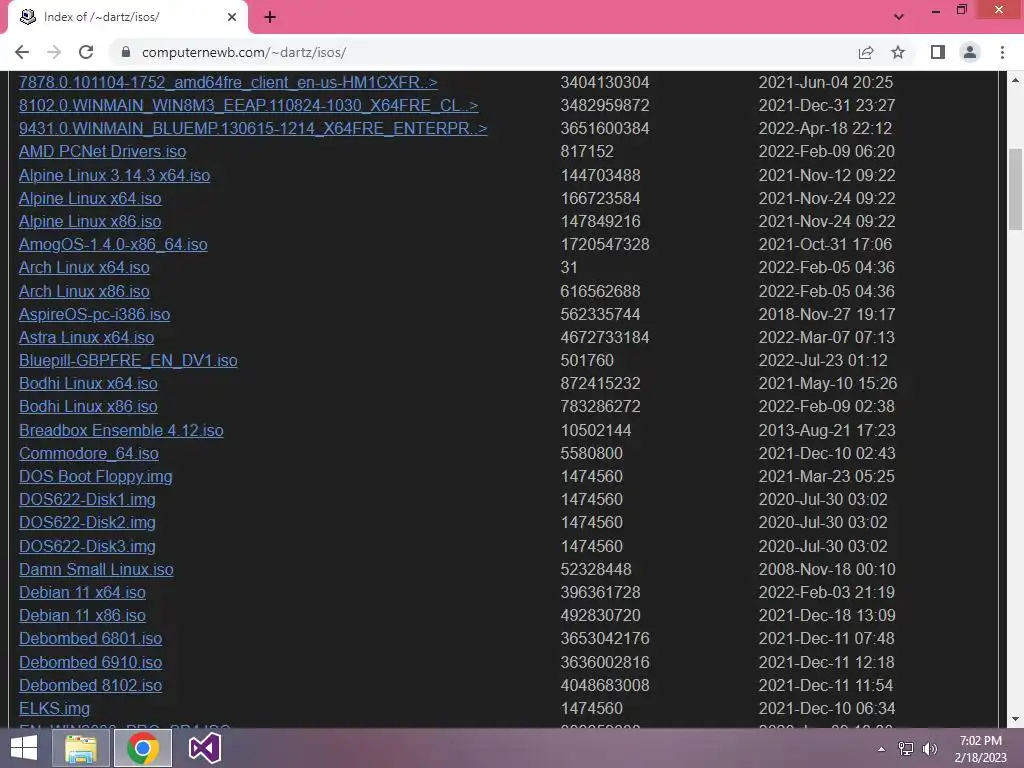Click the vertical scrollbar thumb
The height and width of the screenshot is (768, 1024).
[x=1016, y=189]
